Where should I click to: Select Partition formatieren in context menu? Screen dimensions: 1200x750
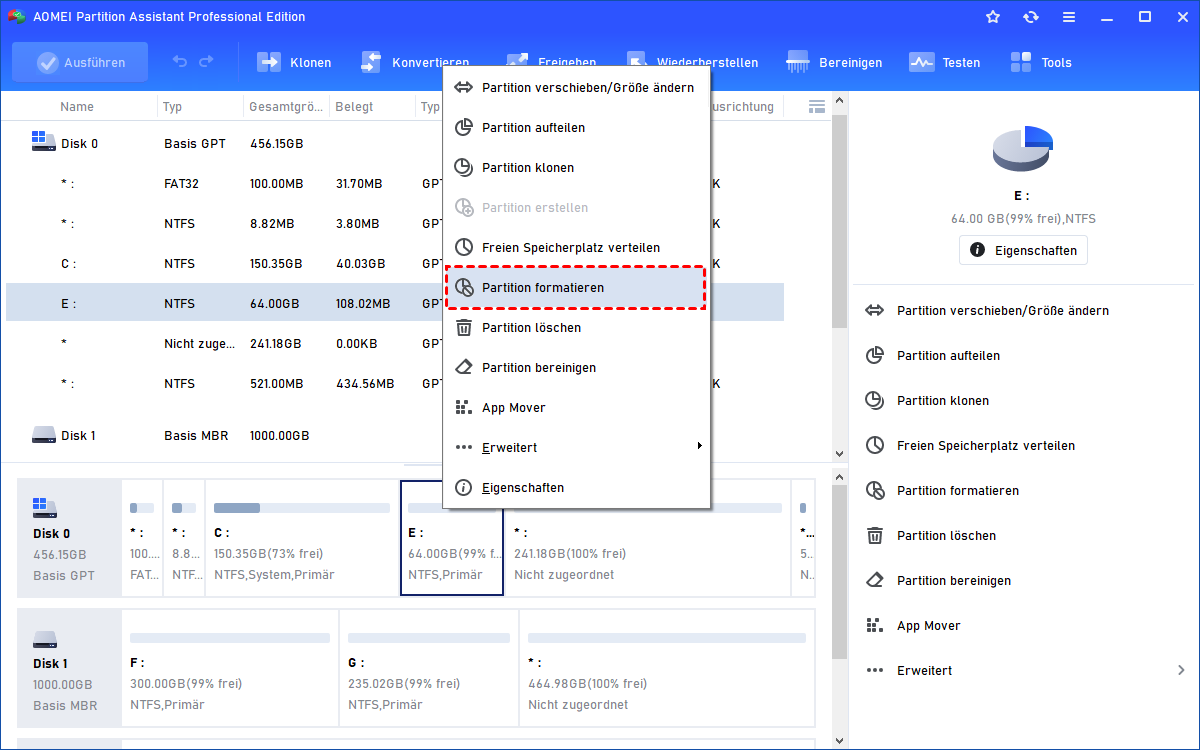click(x=577, y=288)
